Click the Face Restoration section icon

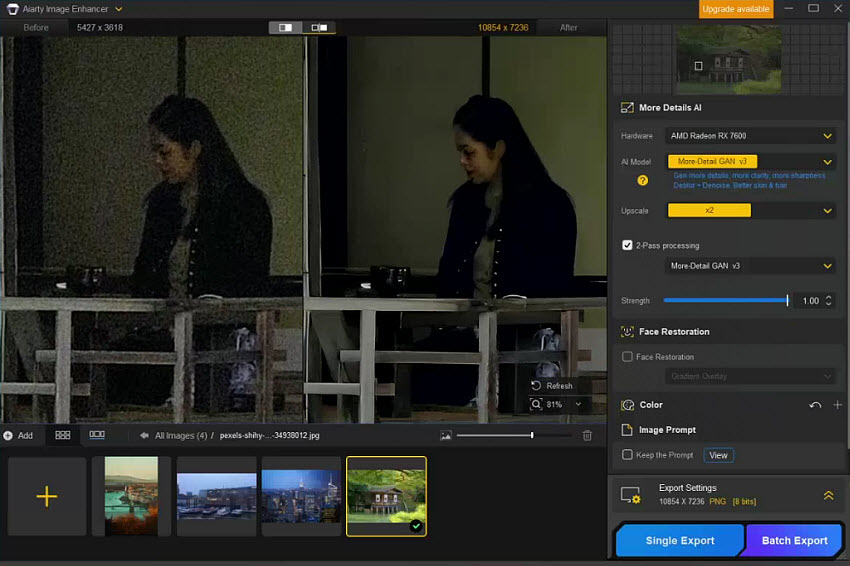click(x=627, y=332)
